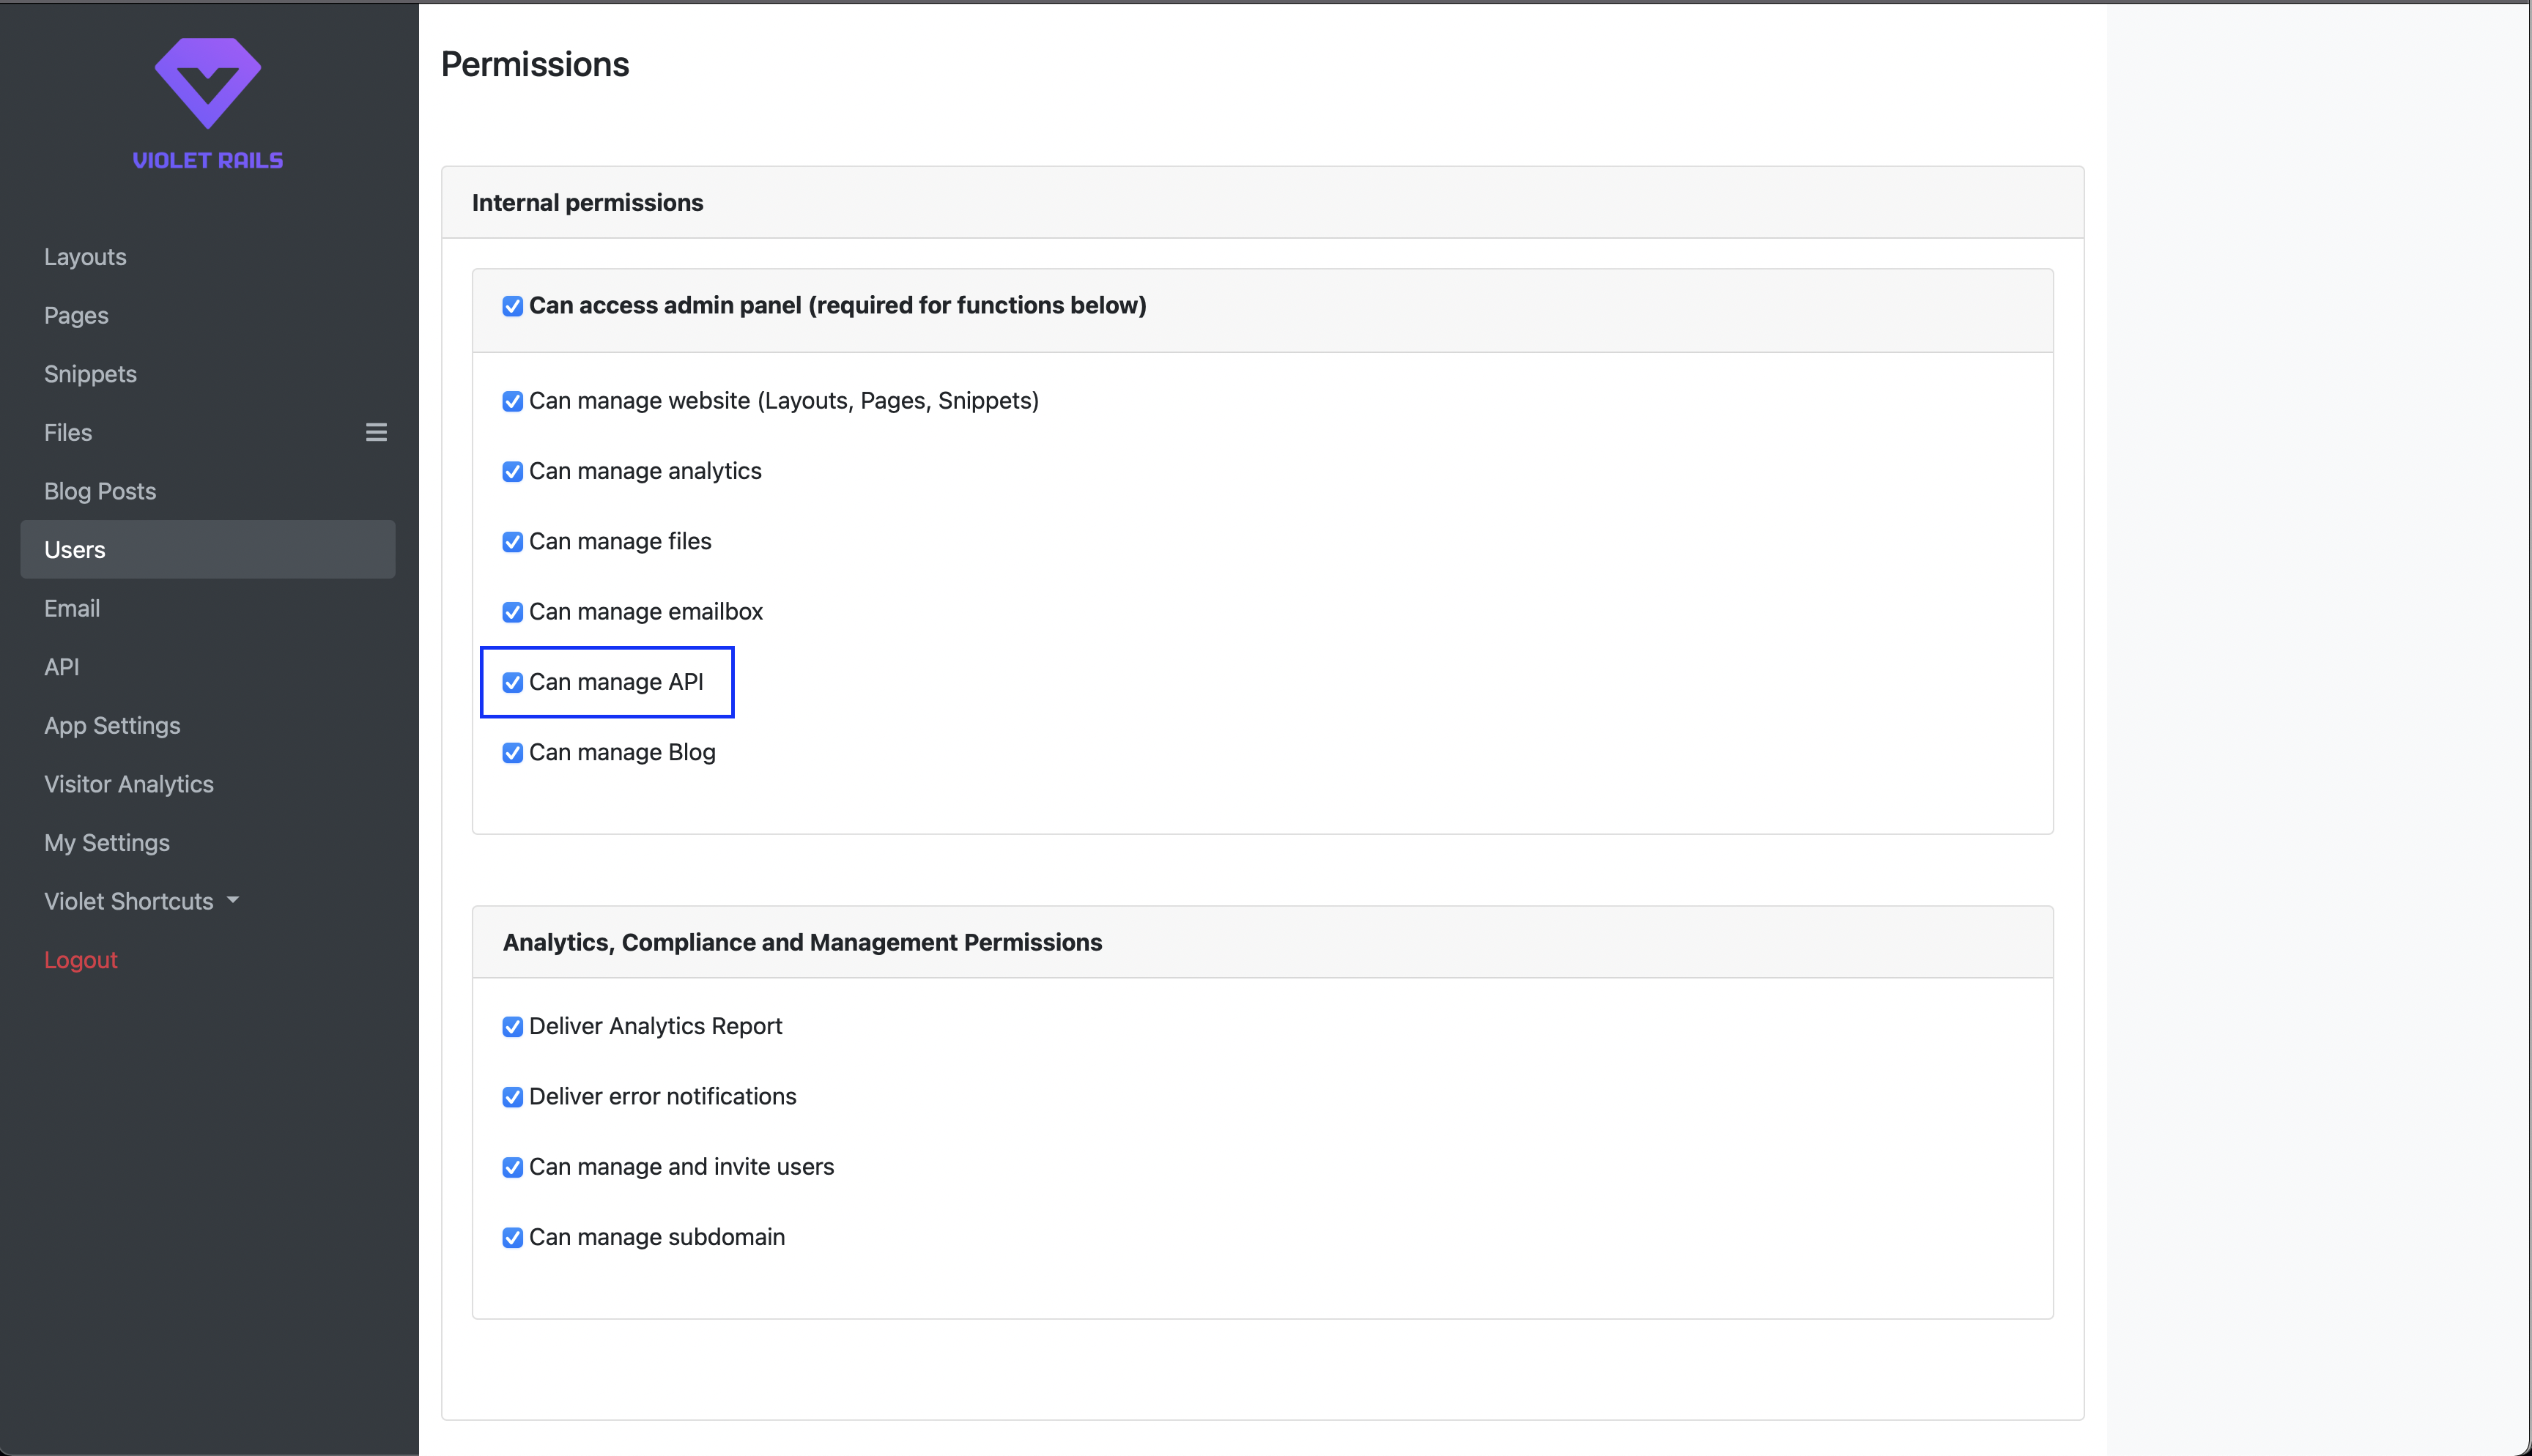Toggle Can manage subdomain checkbox
Viewport: 2532px width, 1456px height.
coord(512,1238)
